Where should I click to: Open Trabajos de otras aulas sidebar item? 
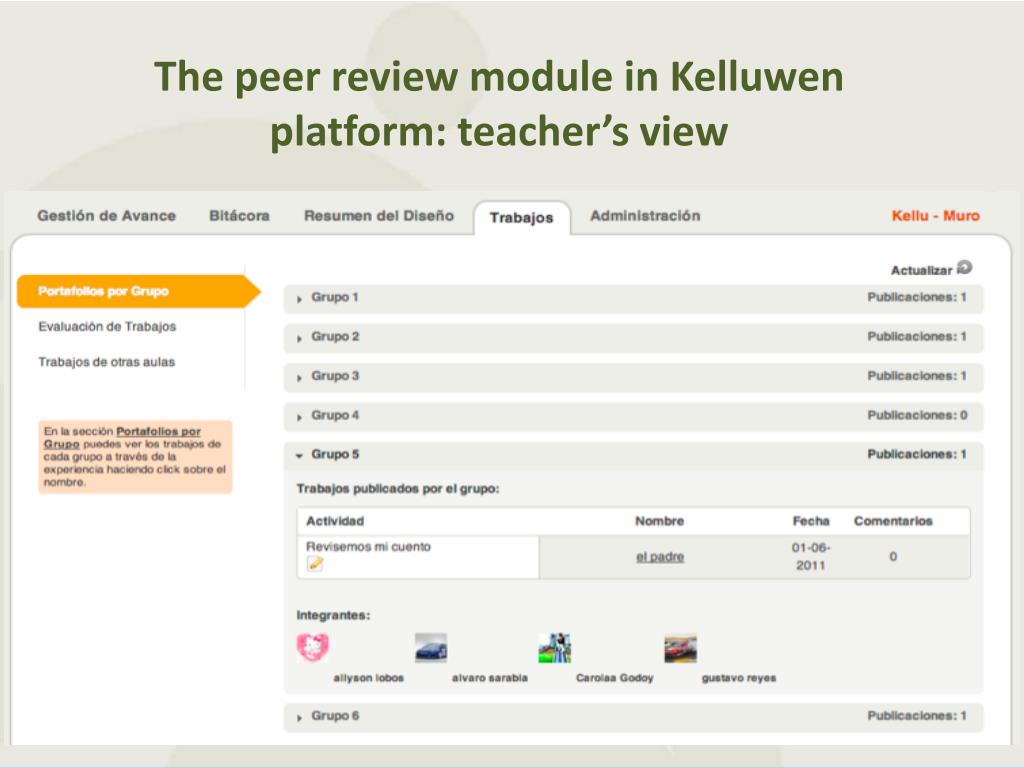[x=106, y=362]
